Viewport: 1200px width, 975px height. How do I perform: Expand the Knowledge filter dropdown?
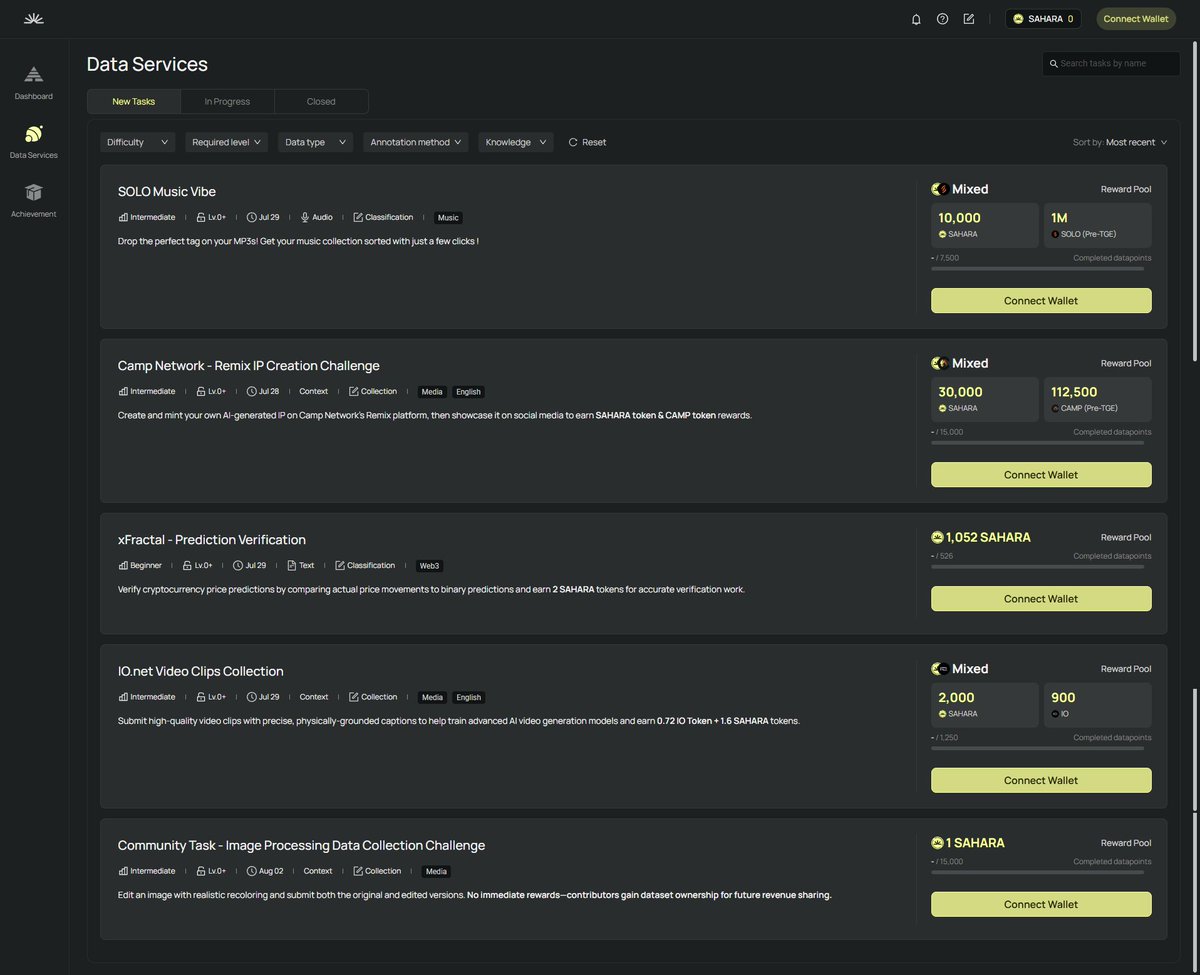tap(516, 142)
